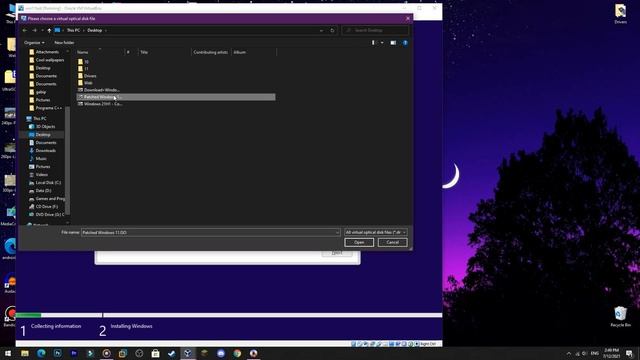Launch Microsoft Edge from the taskbar
The height and width of the screenshot is (360, 640).
pos(41,353)
